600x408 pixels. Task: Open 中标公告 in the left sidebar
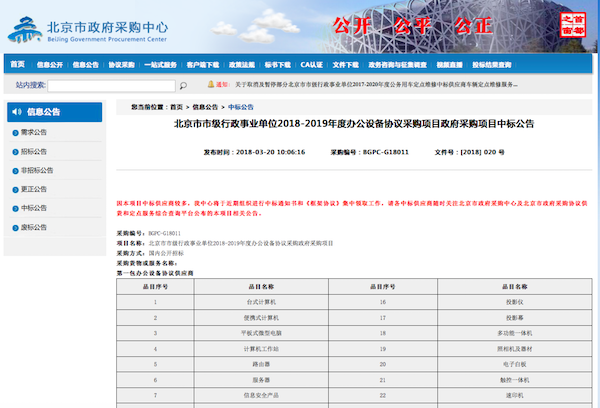tap(33, 208)
